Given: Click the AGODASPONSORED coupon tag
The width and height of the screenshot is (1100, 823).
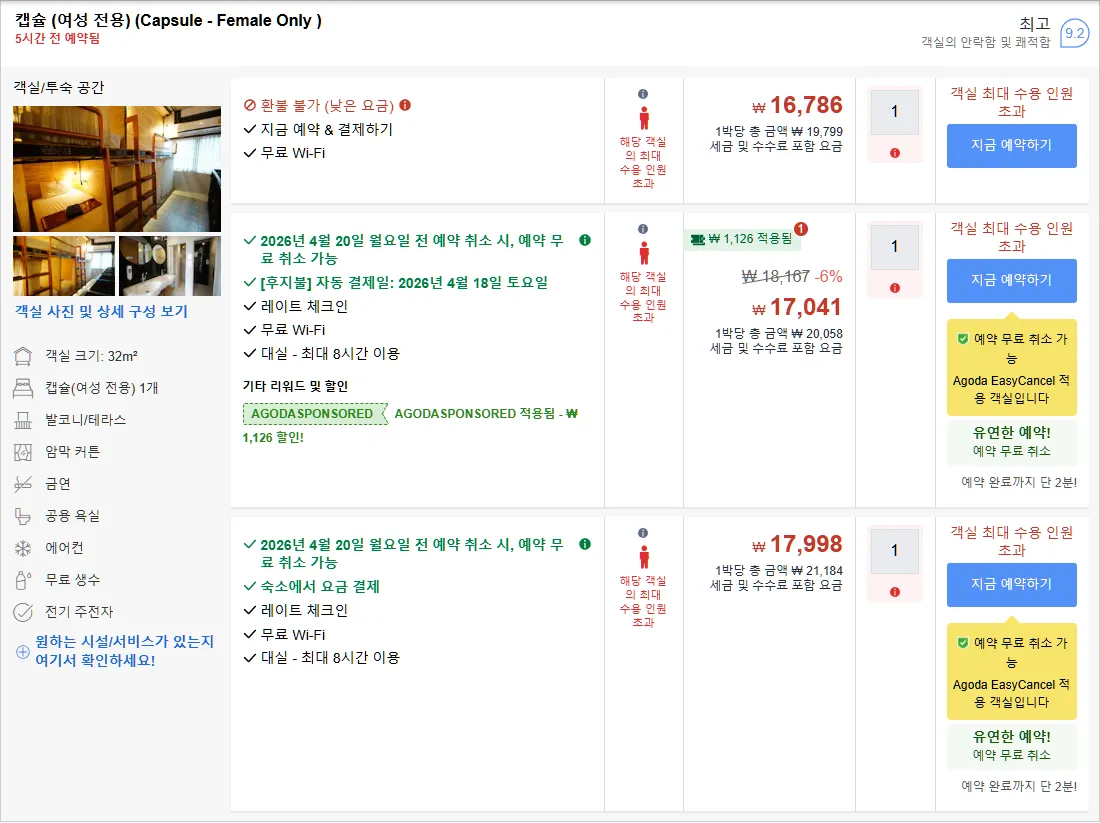Looking at the screenshot, I should click(315, 414).
